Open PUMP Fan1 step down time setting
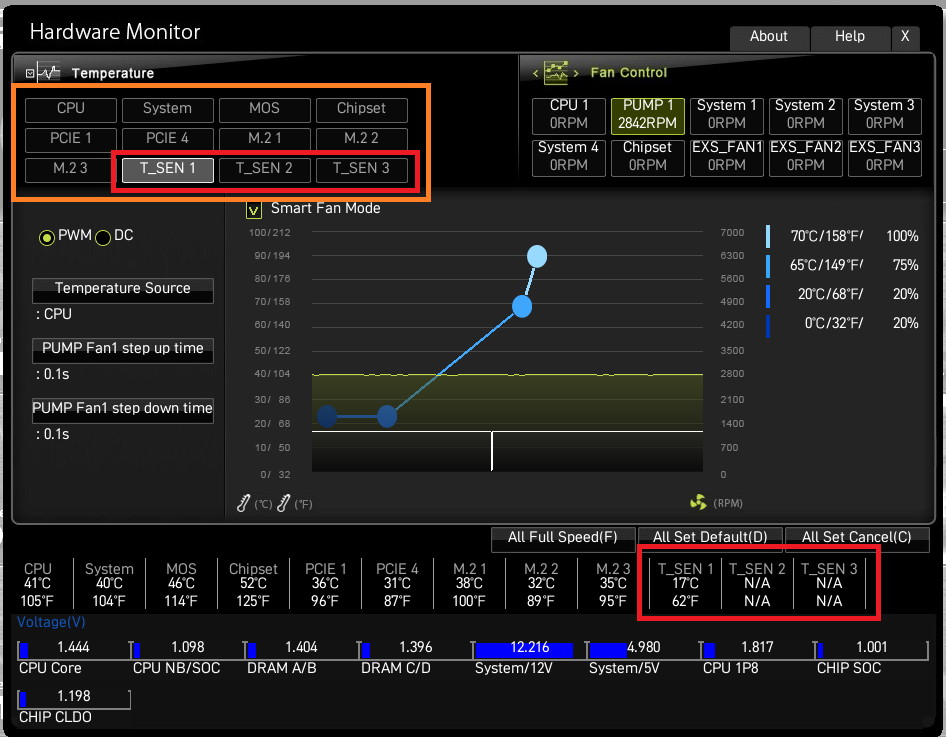Viewport: 946px width, 737px height. point(122,410)
